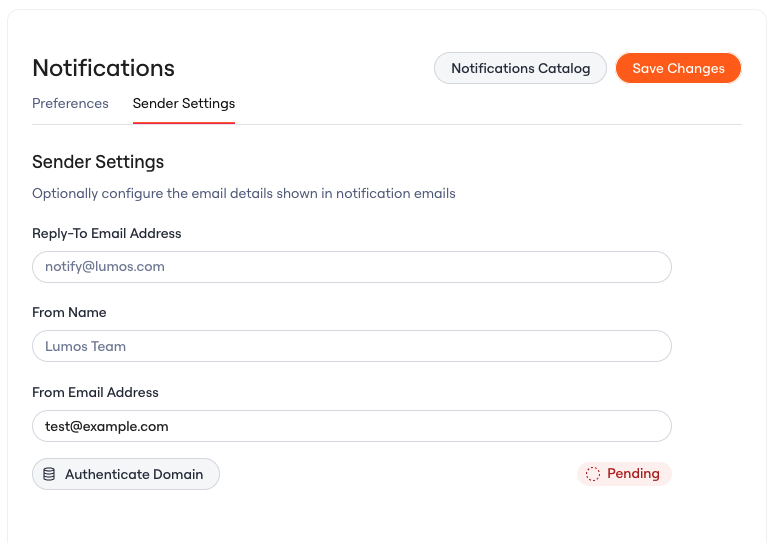
Task: Select the Sender Settings tab
Action: click(184, 103)
